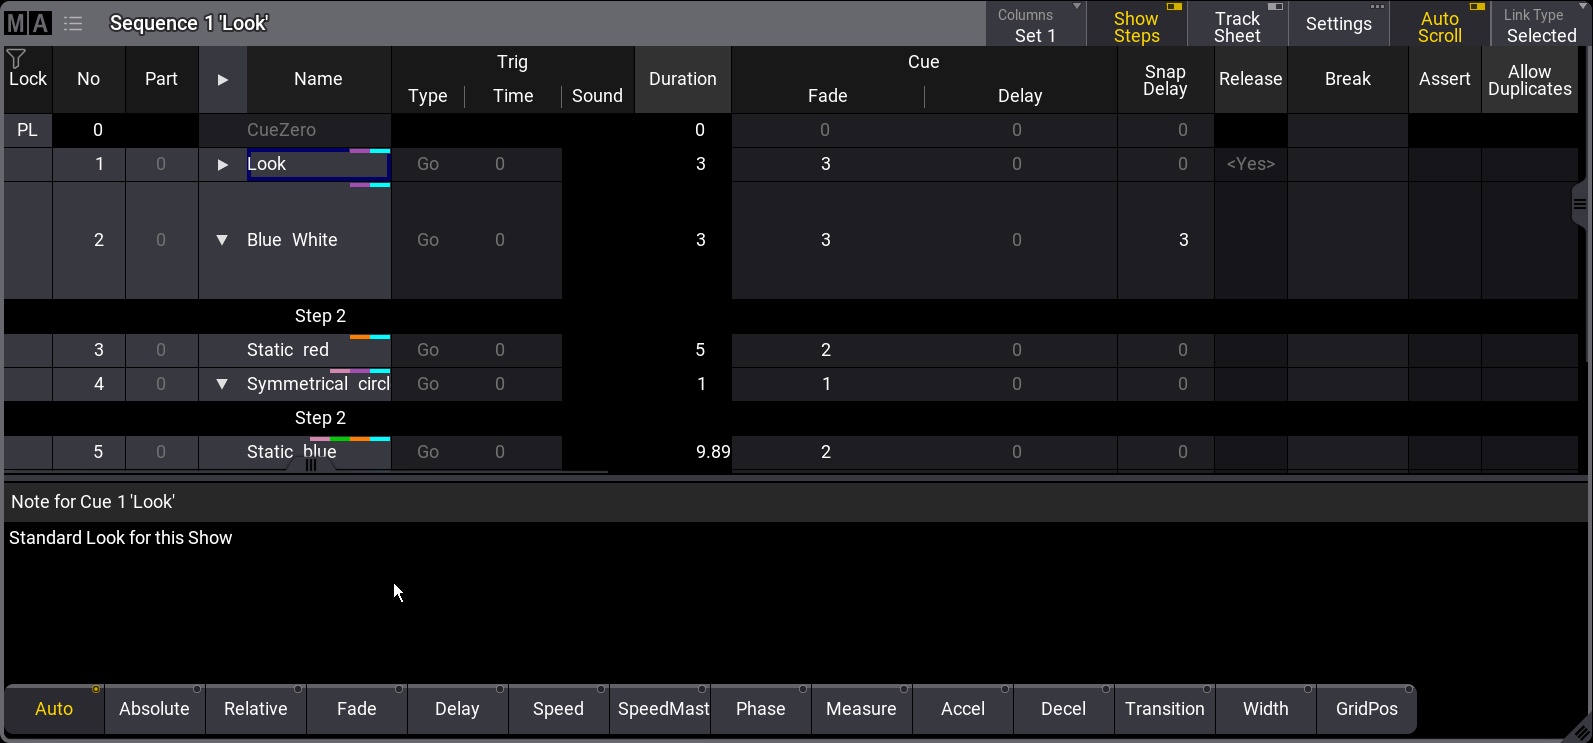Collapse the Symmetrical circle cue steps
The height and width of the screenshot is (743, 1593).
(222, 384)
